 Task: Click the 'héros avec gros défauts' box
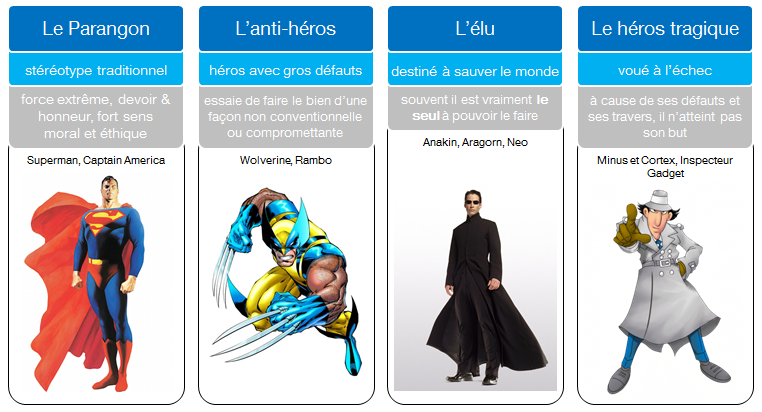tap(286, 69)
